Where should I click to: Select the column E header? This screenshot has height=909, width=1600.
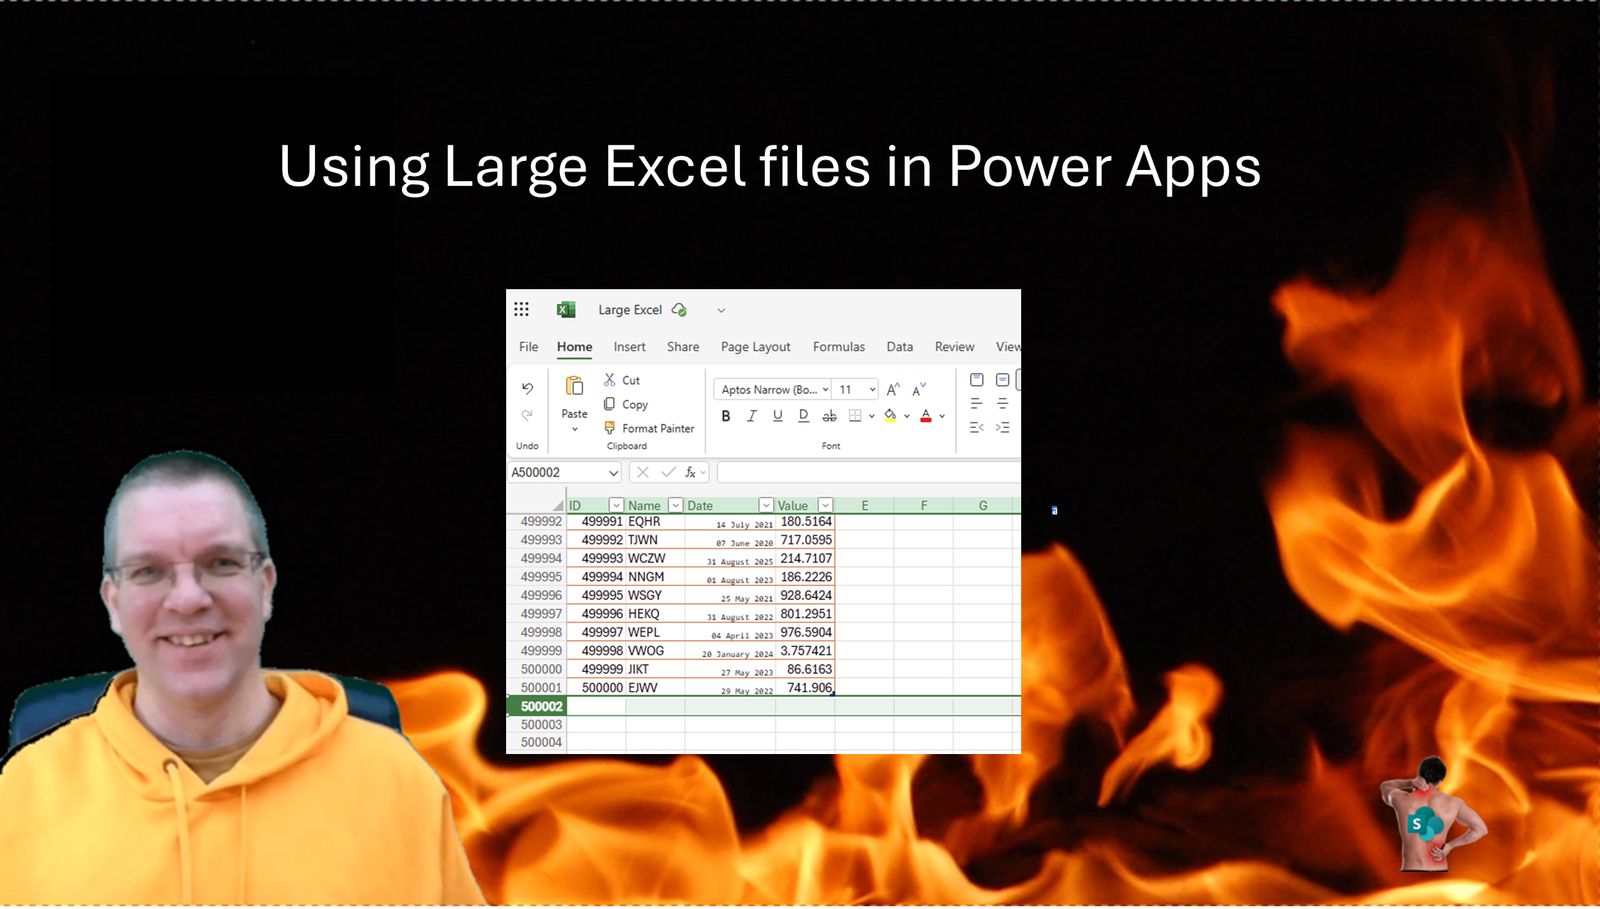pyautogui.click(x=864, y=506)
